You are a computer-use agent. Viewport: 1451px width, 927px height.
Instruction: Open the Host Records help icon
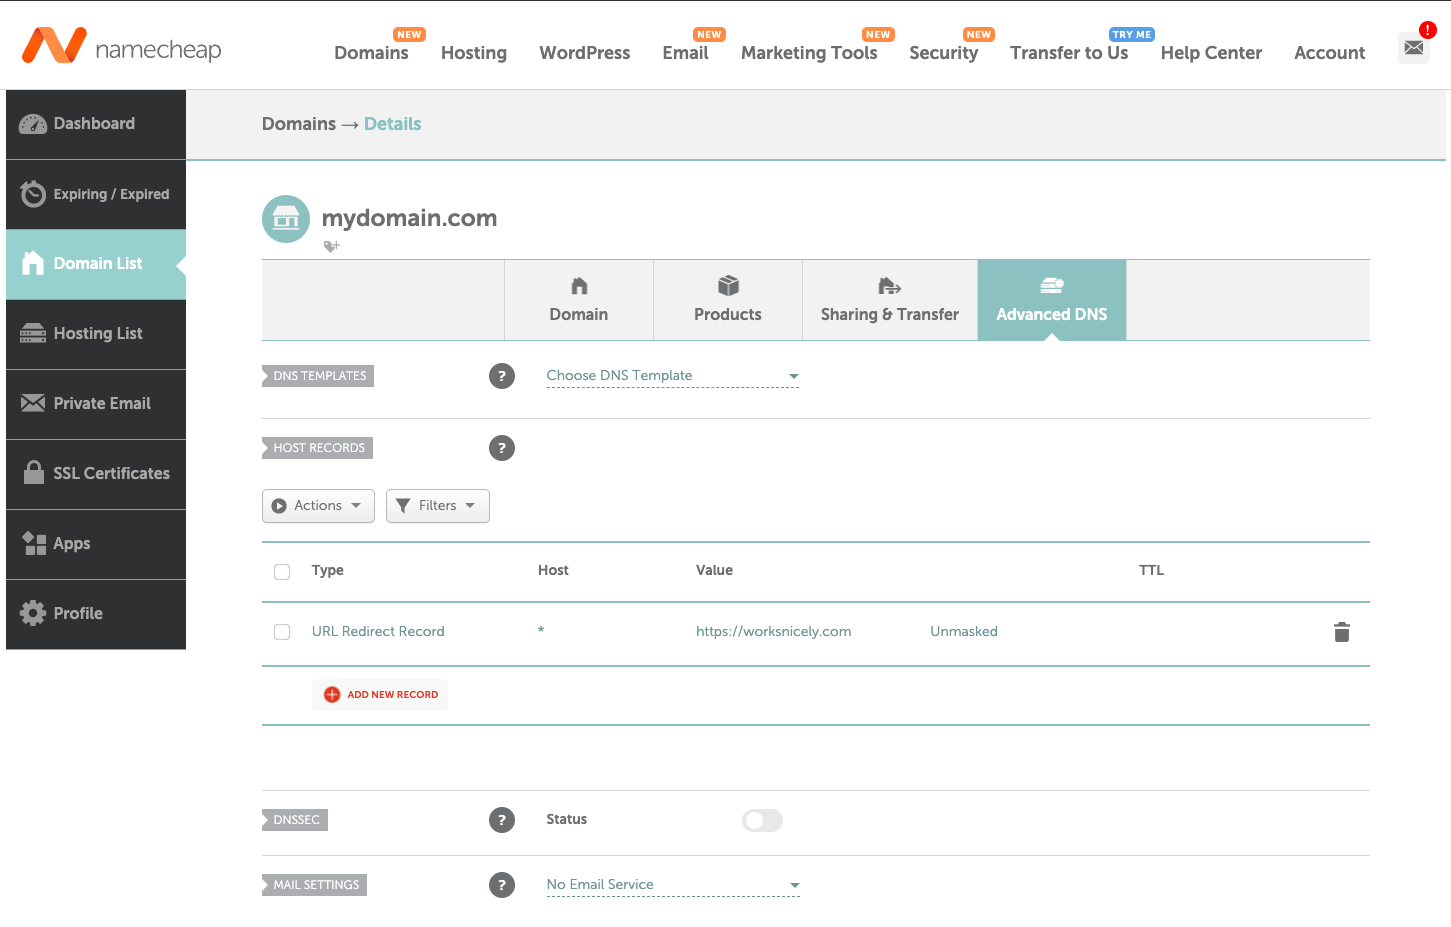(x=501, y=447)
